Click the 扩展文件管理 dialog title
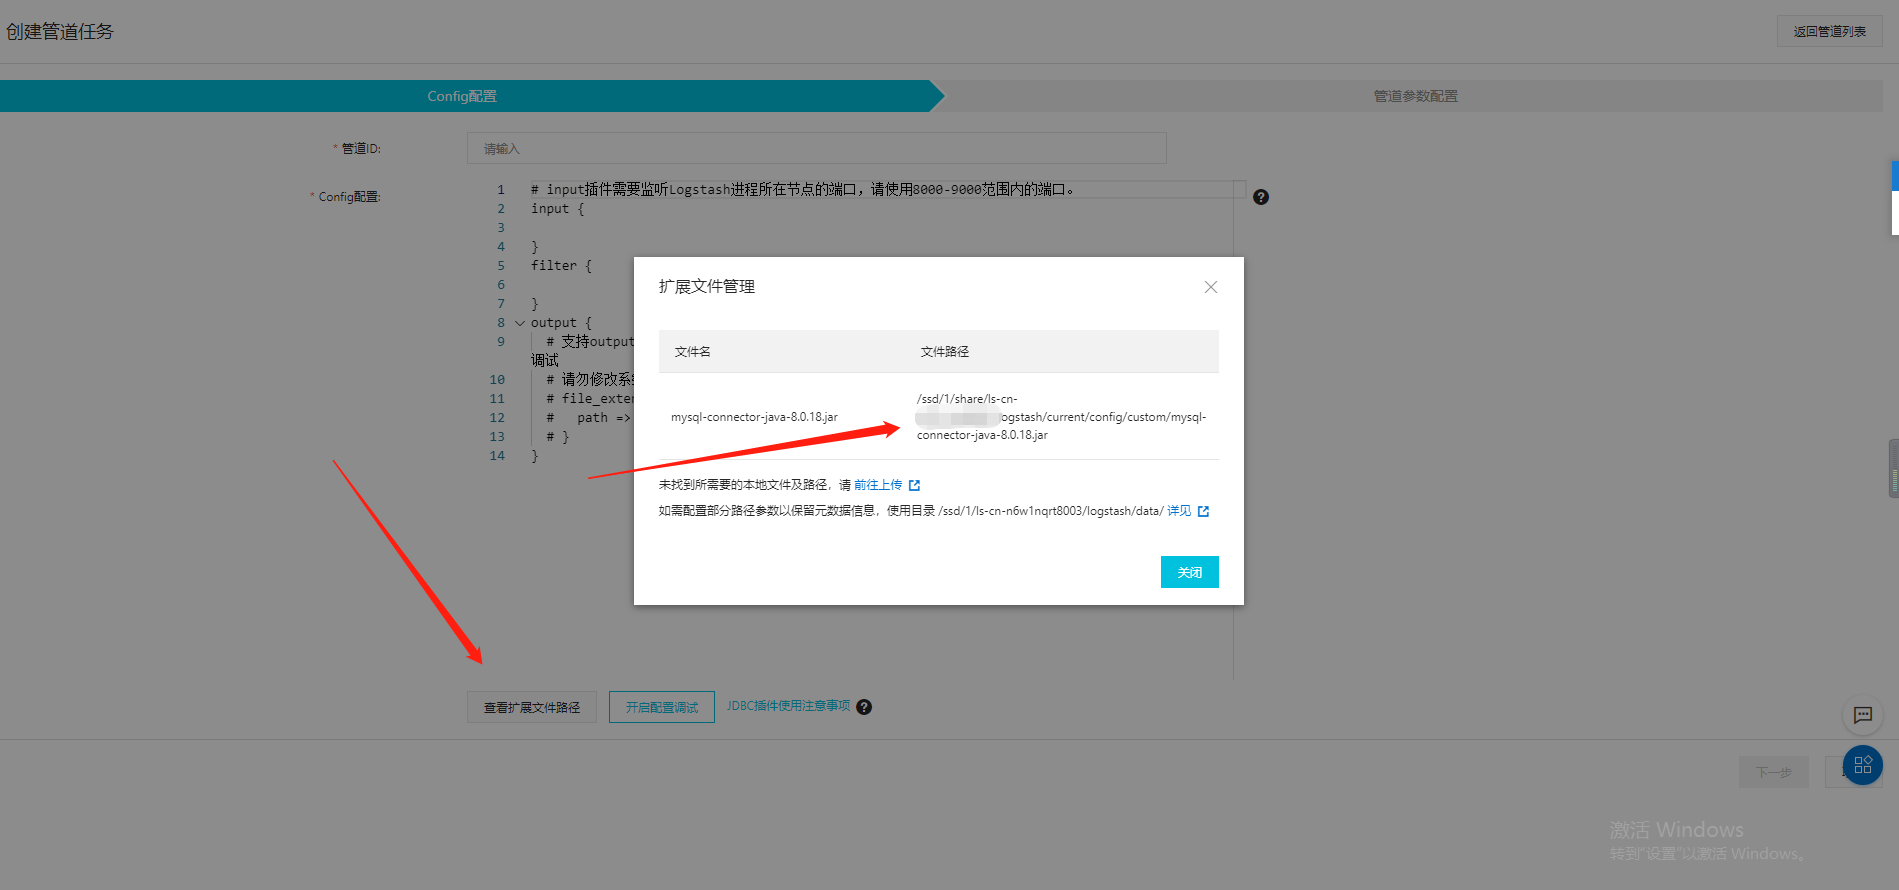 [706, 287]
